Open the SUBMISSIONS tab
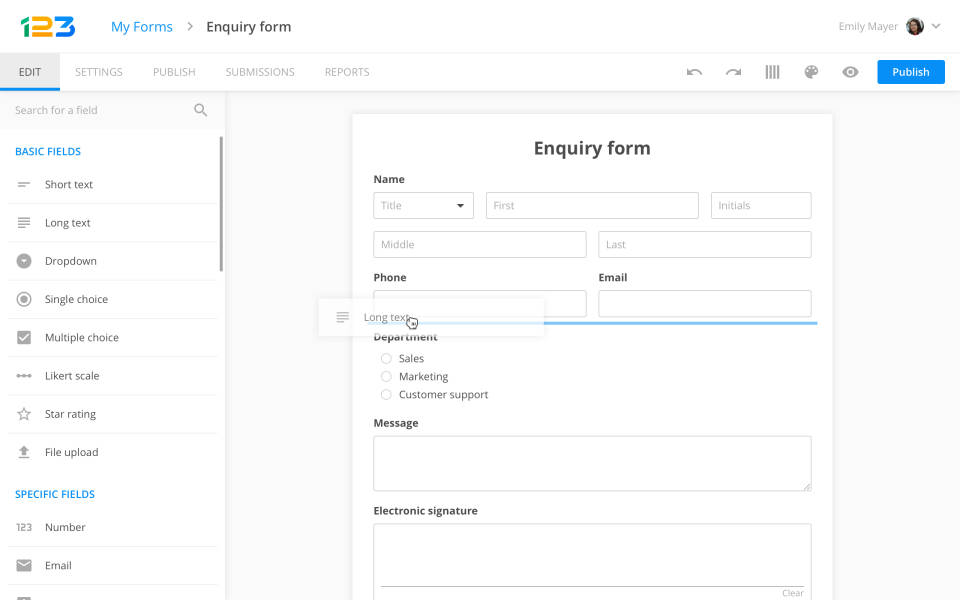 click(x=260, y=71)
